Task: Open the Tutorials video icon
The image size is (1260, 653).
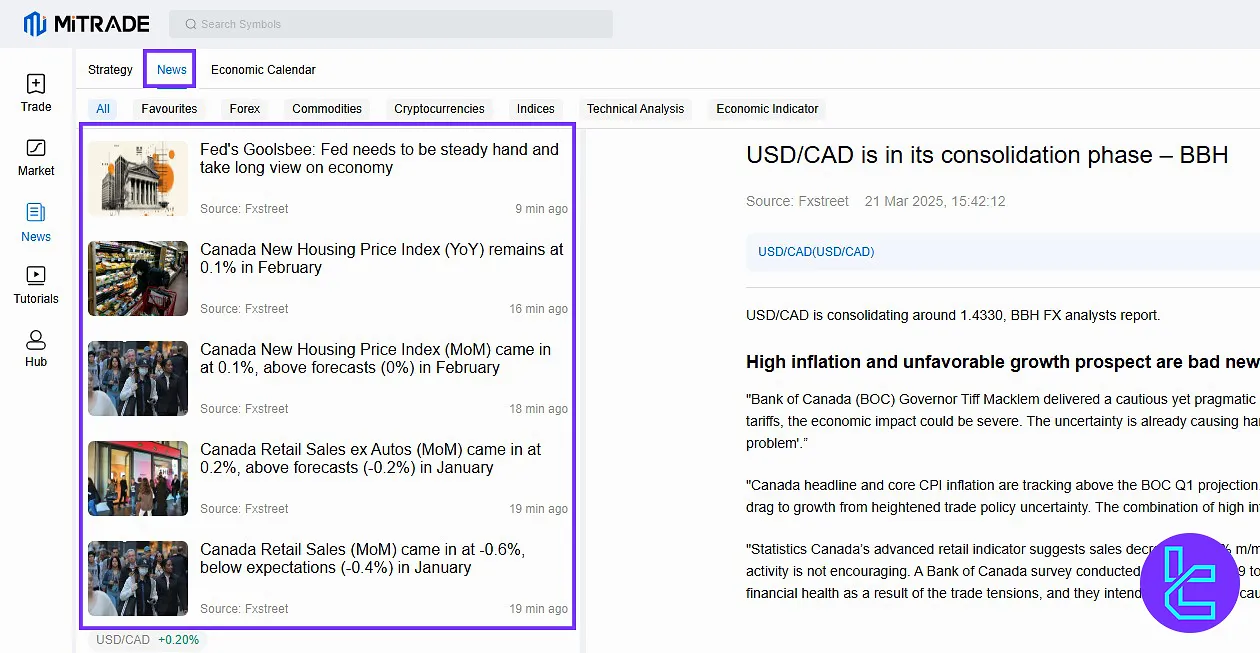Action: point(36,275)
